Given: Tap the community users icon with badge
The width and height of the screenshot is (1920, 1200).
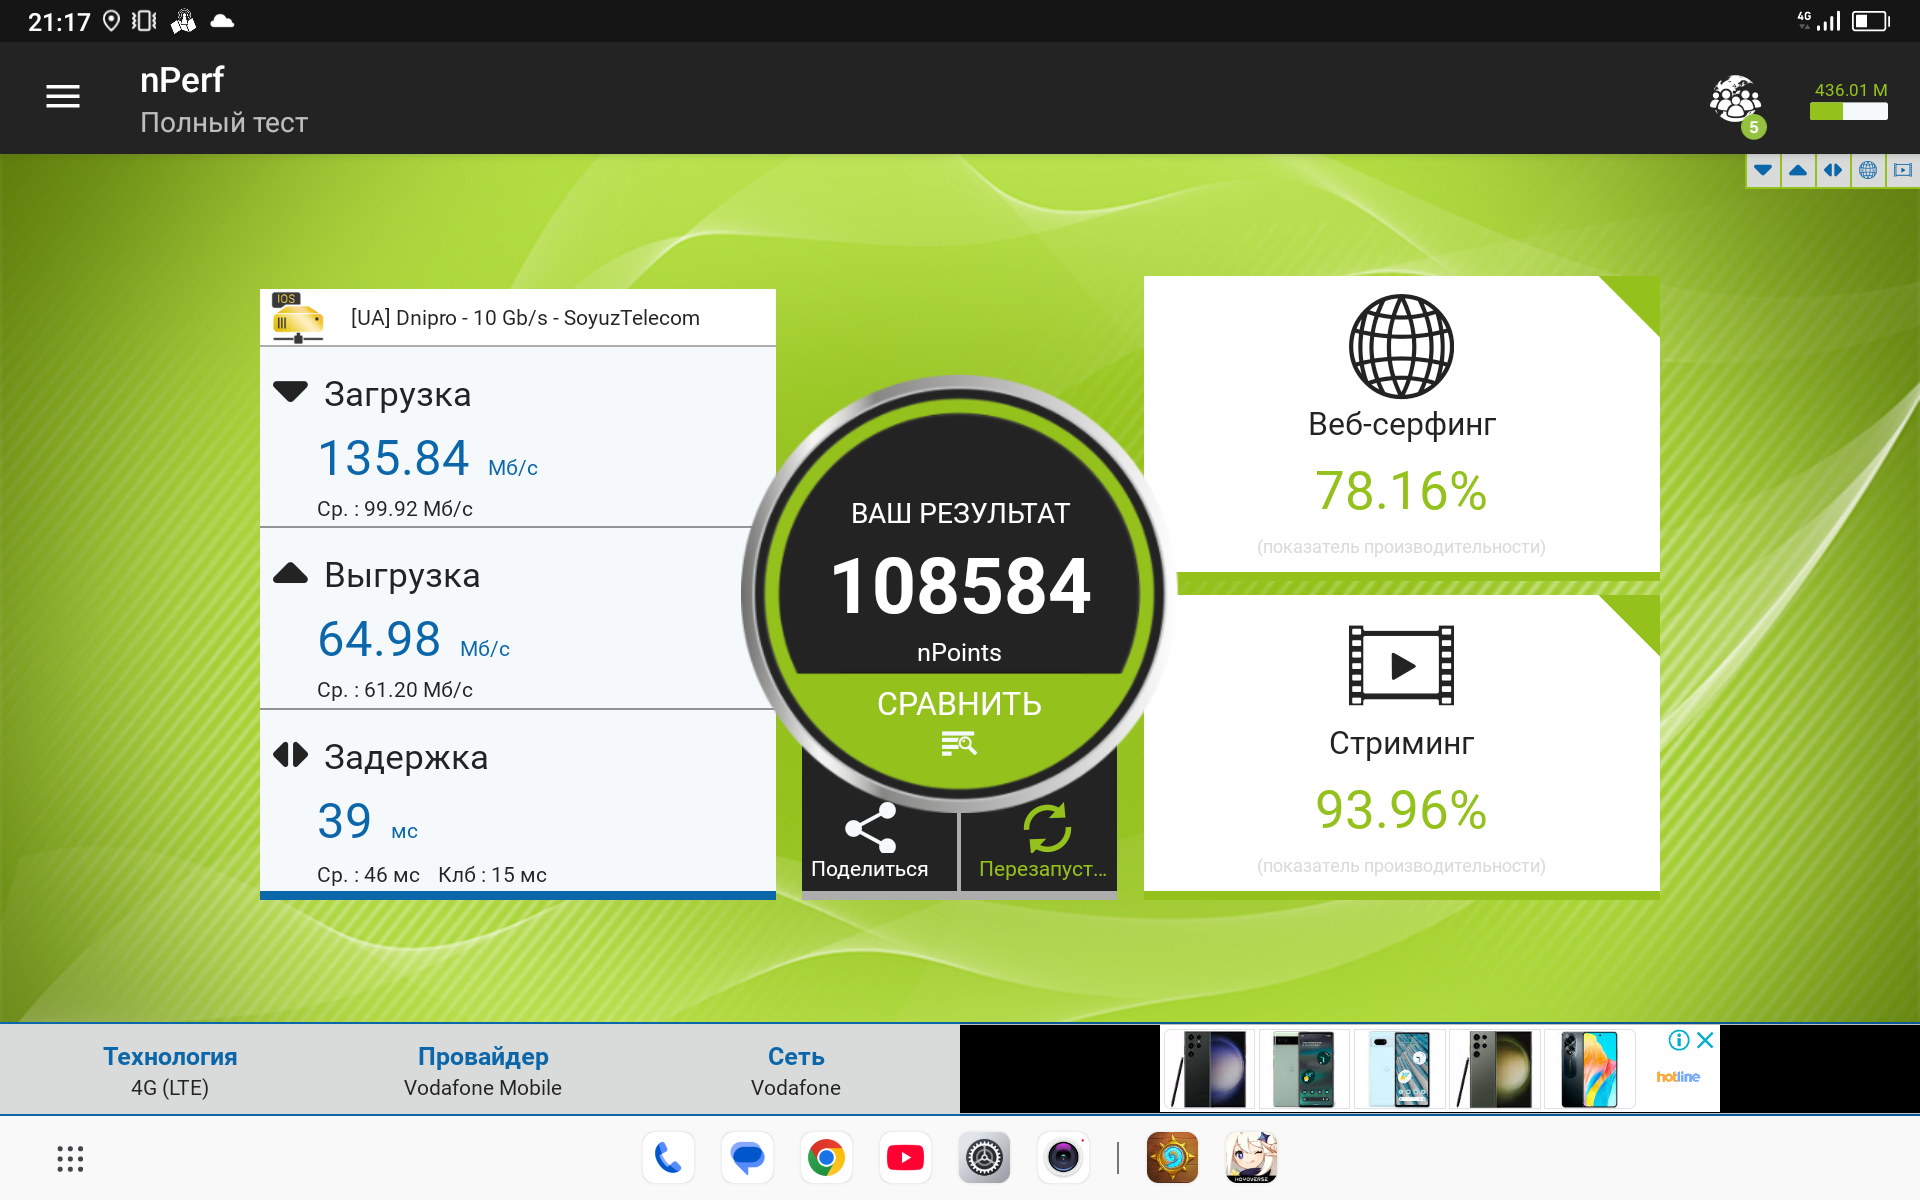Looking at the screenshot, I should (1736, 101).
